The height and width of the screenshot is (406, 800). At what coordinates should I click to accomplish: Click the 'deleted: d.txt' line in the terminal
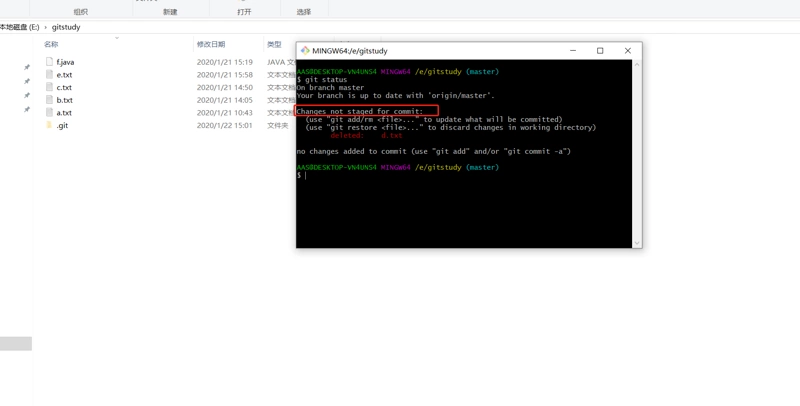pos(366,135)
